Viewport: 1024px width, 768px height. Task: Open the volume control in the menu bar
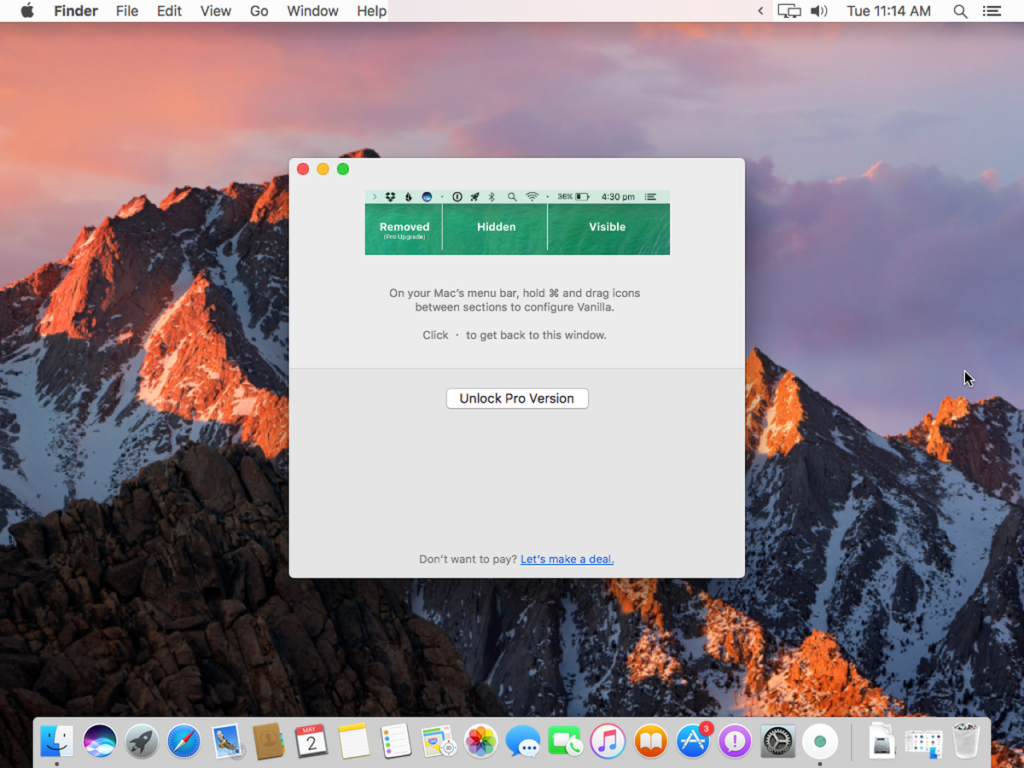click(x=816, y=11)
